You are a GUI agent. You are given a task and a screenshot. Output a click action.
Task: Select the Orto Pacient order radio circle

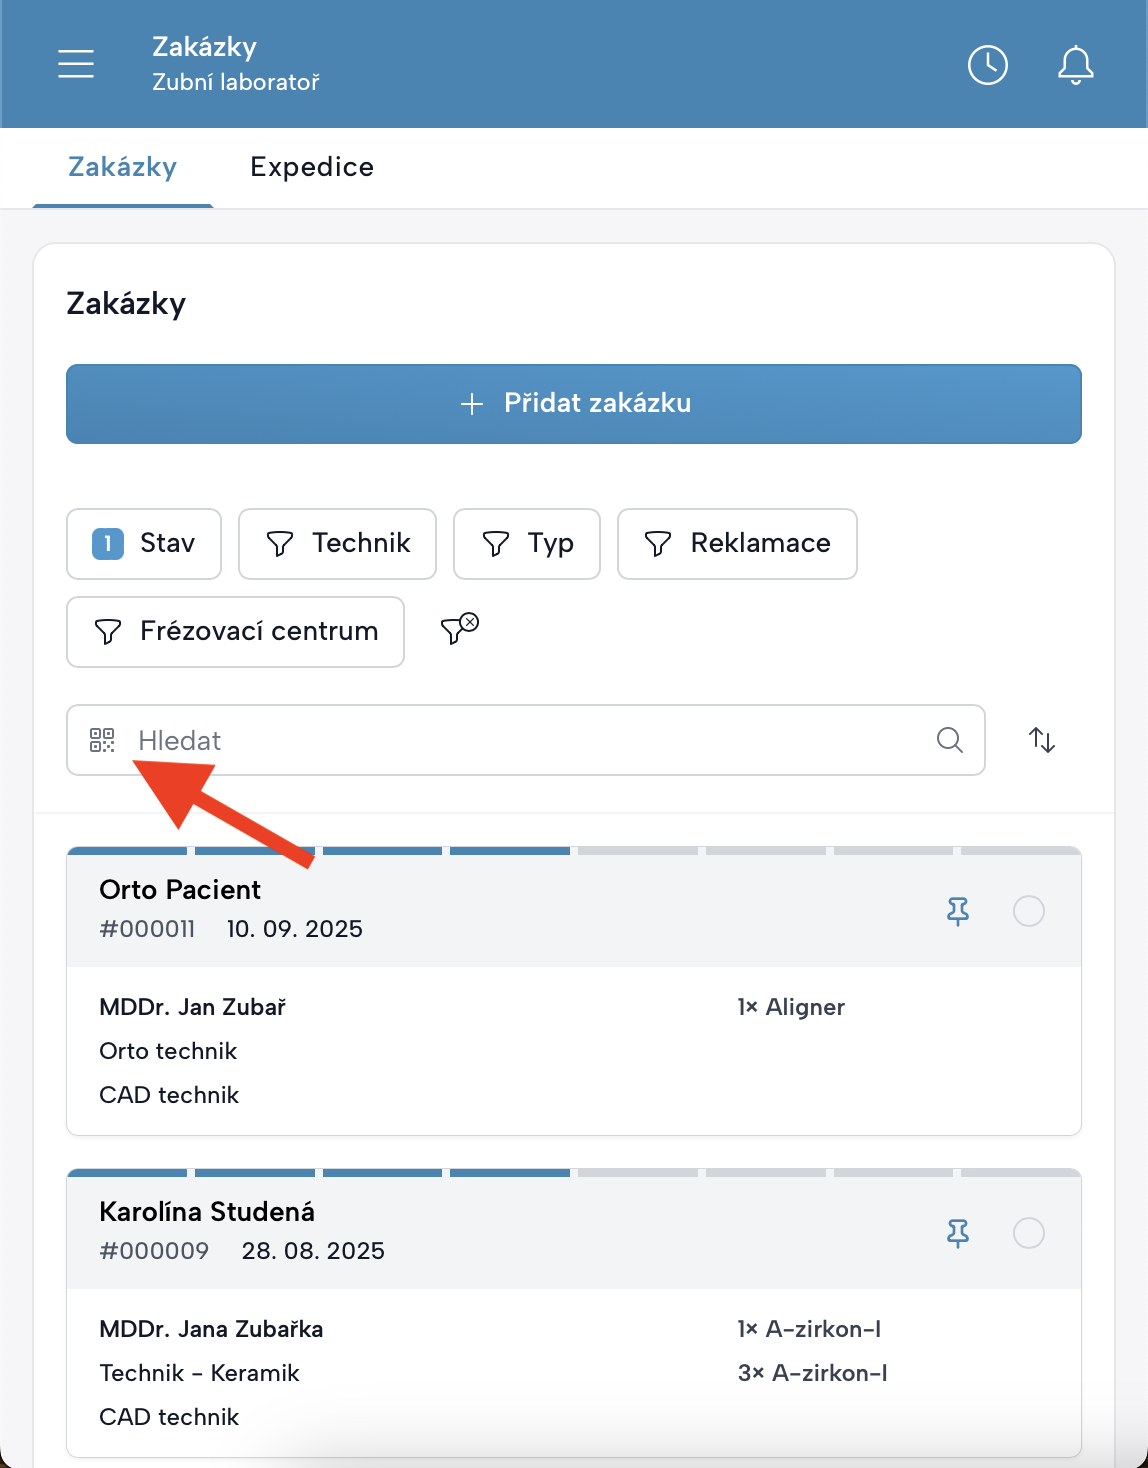[1028, 911]
